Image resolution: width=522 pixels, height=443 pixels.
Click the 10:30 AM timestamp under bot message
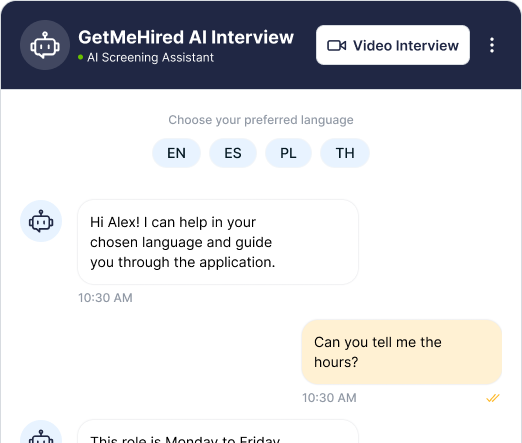pyautogui.click(x=105, y=298)
